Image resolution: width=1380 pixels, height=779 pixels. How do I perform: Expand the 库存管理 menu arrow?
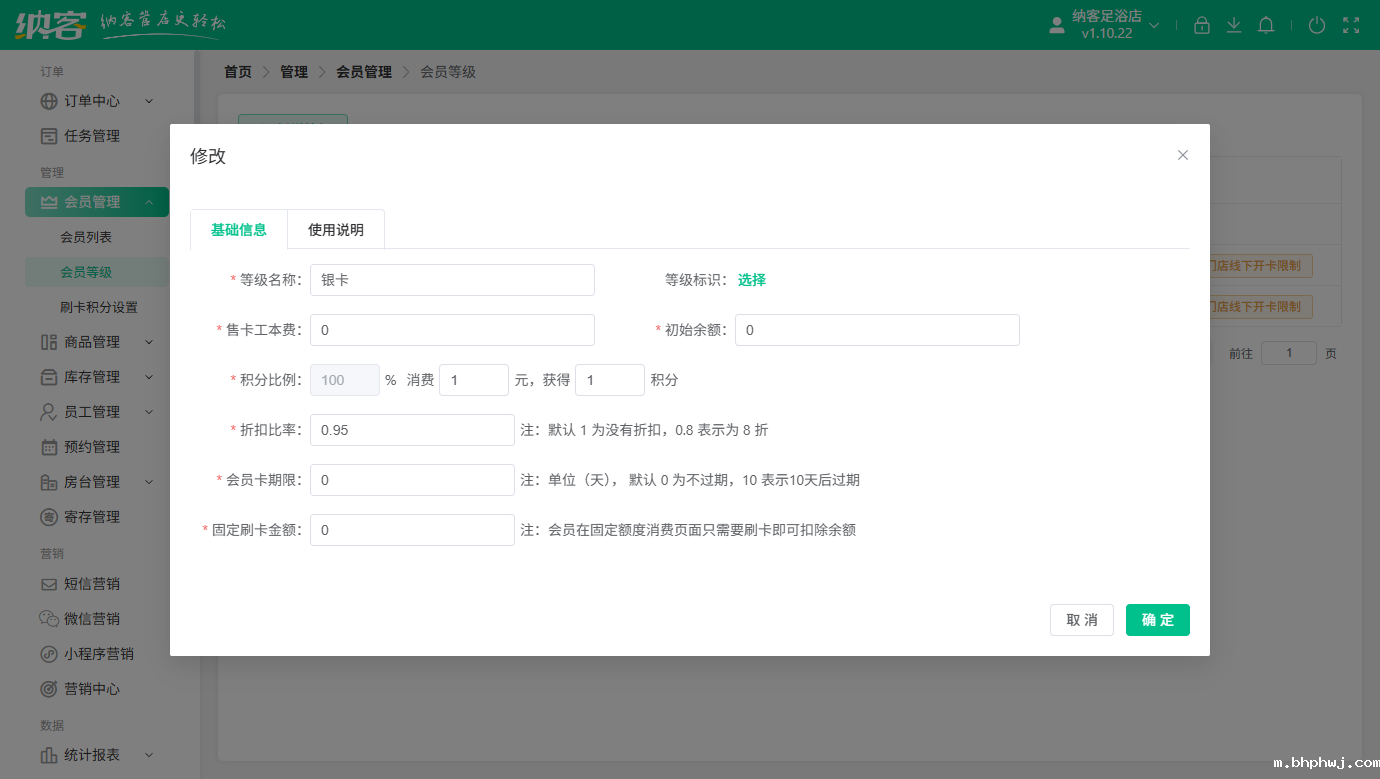[x=149, y=377]
